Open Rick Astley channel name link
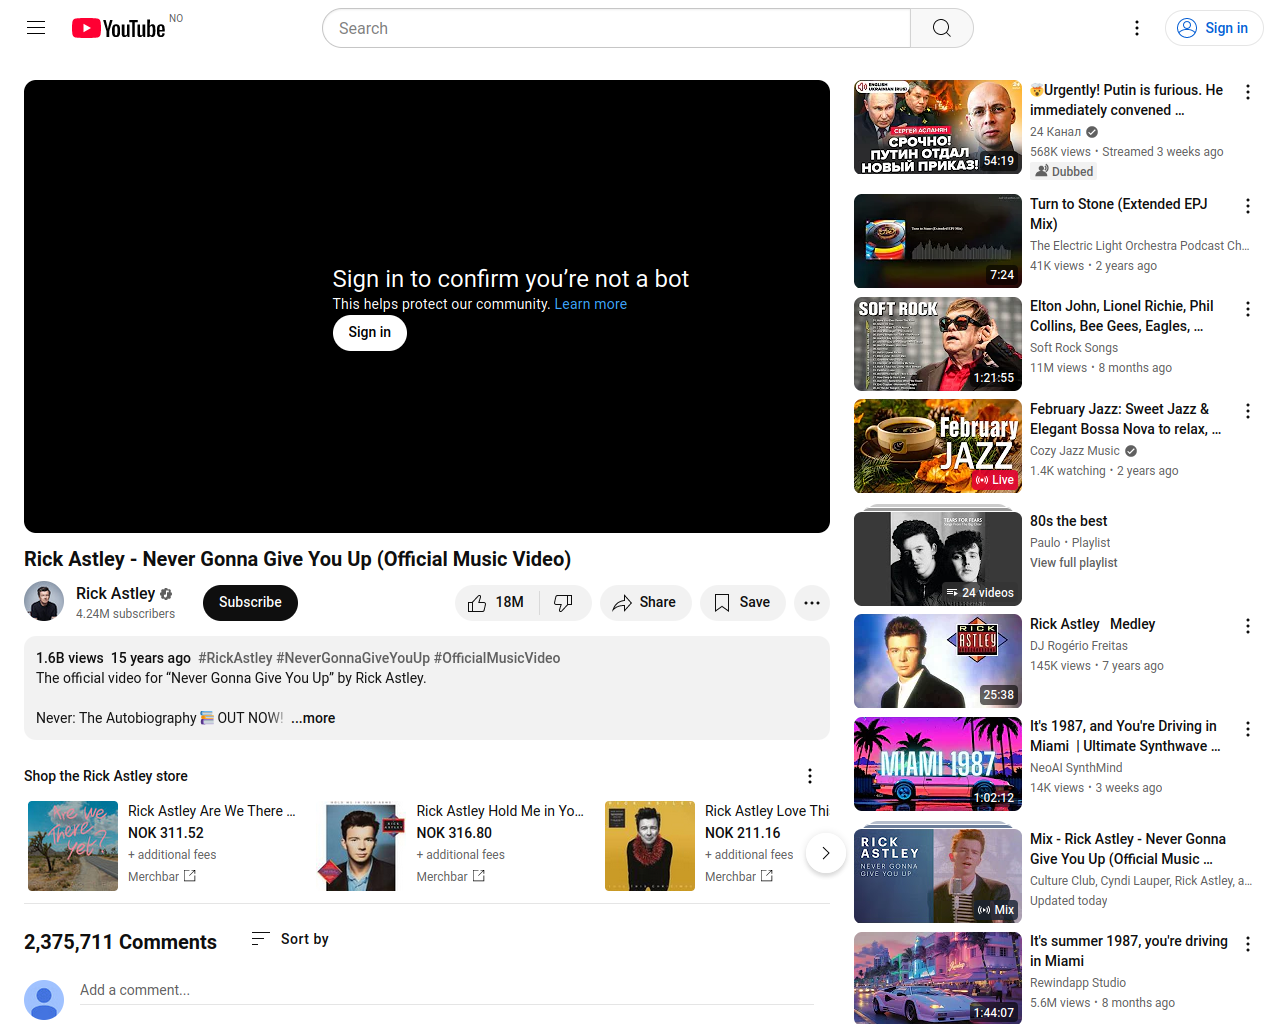Image resolution: width=1280 pixels, height=1024 pixels. [x=116, y=594]
